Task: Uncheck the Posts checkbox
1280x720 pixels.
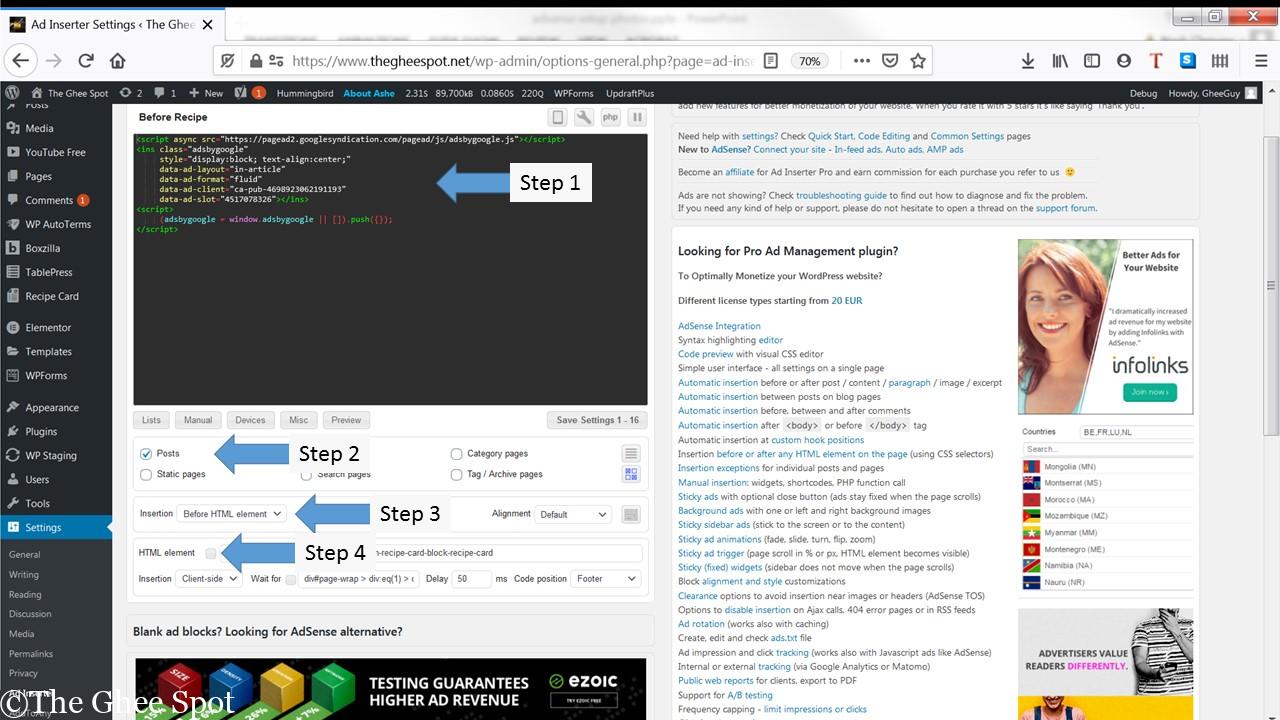Action: (146, 454)
